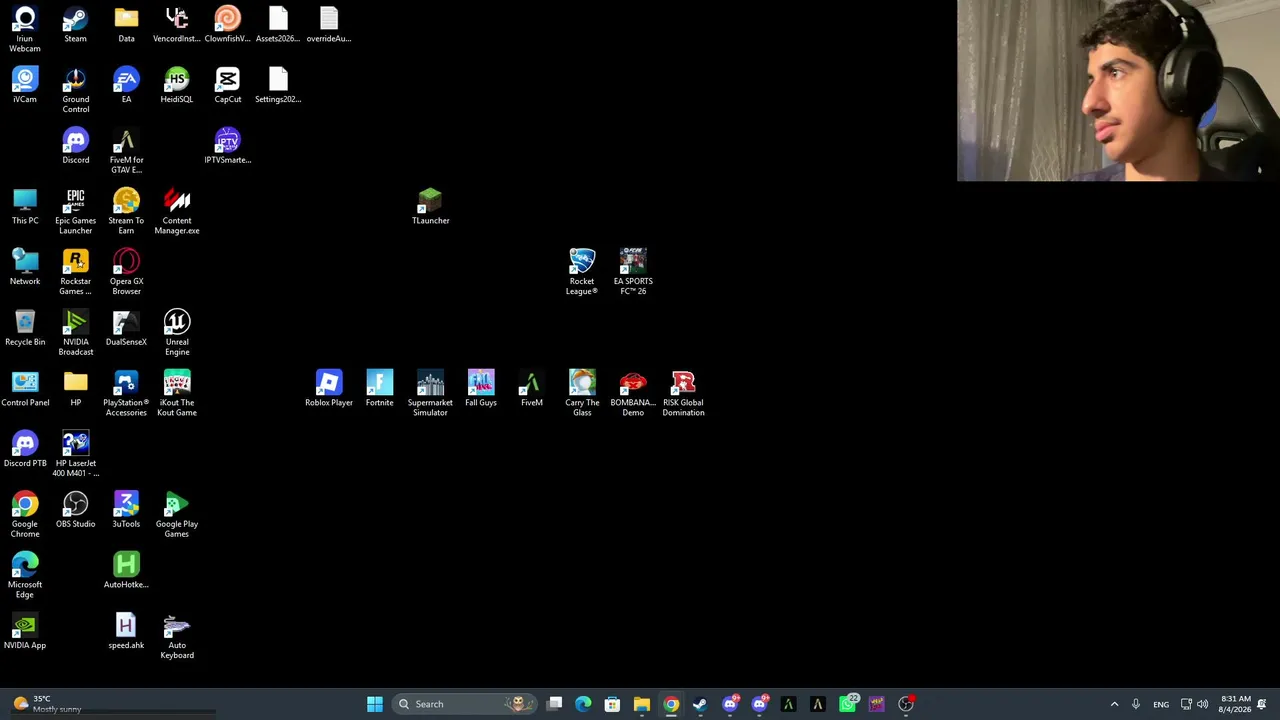Select the RISK Global Domination shortcut
This screenshot has width=1280, height=720.
coord(683,394)
